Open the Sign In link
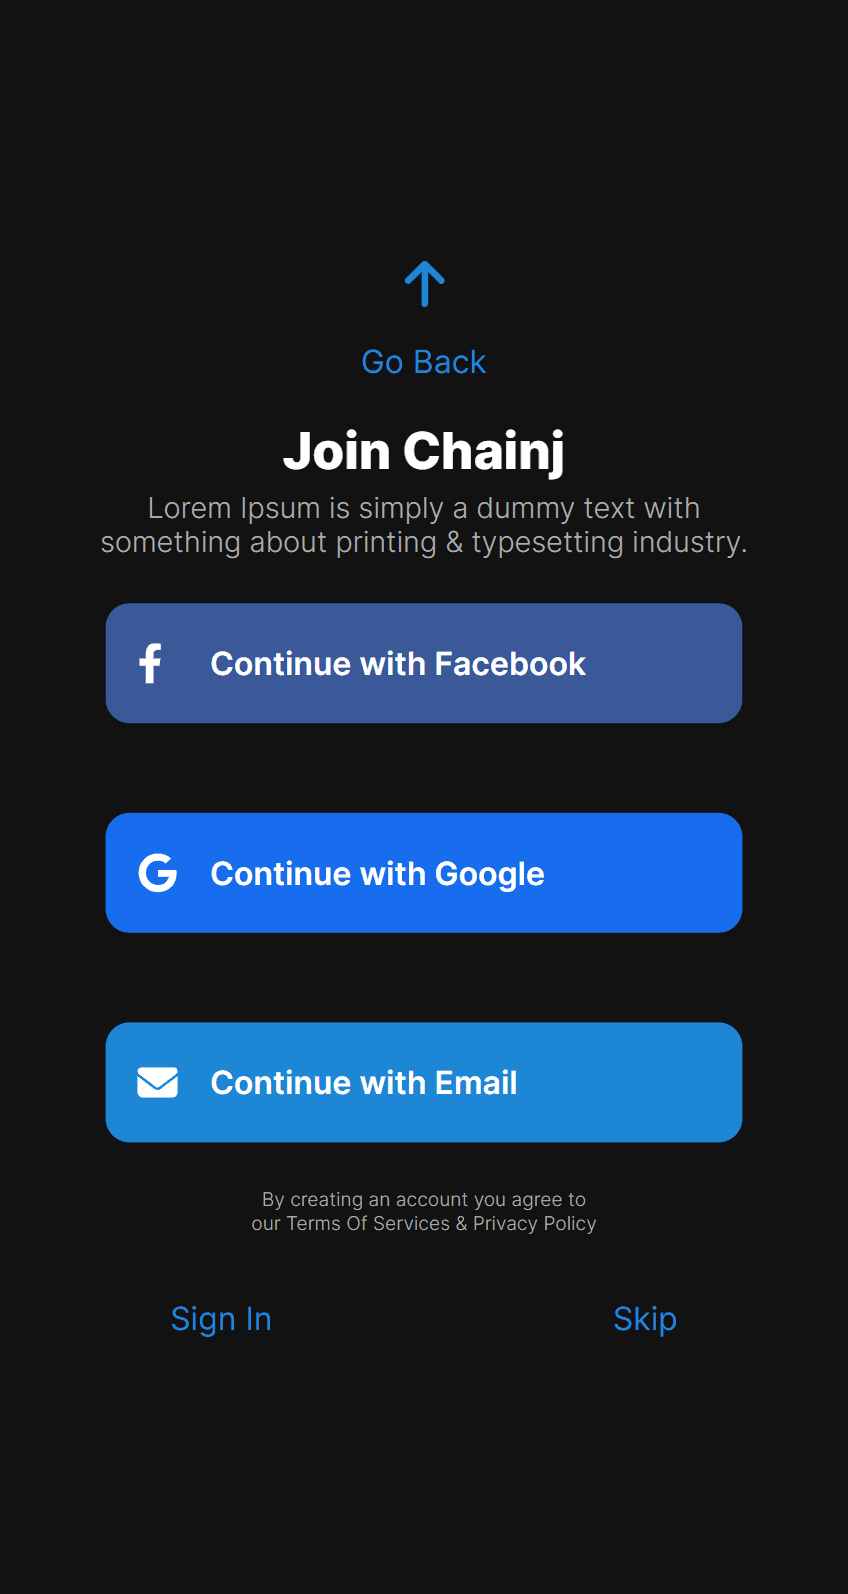Viewport: 848px width, 1594px height. point(221,1319)
